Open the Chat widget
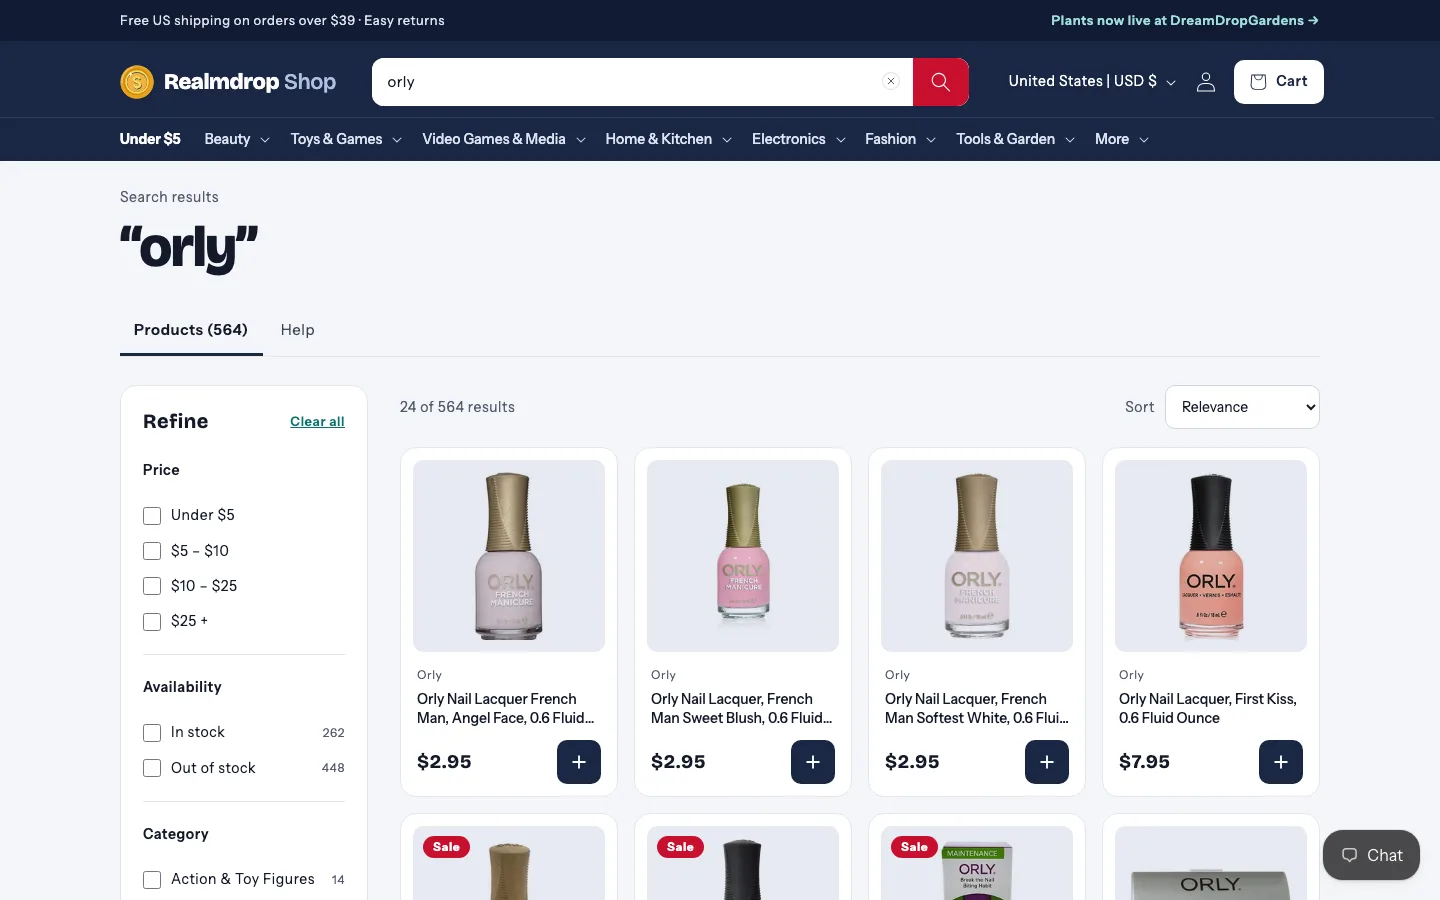The image size is (1440, 900). tap(1371, 855)
